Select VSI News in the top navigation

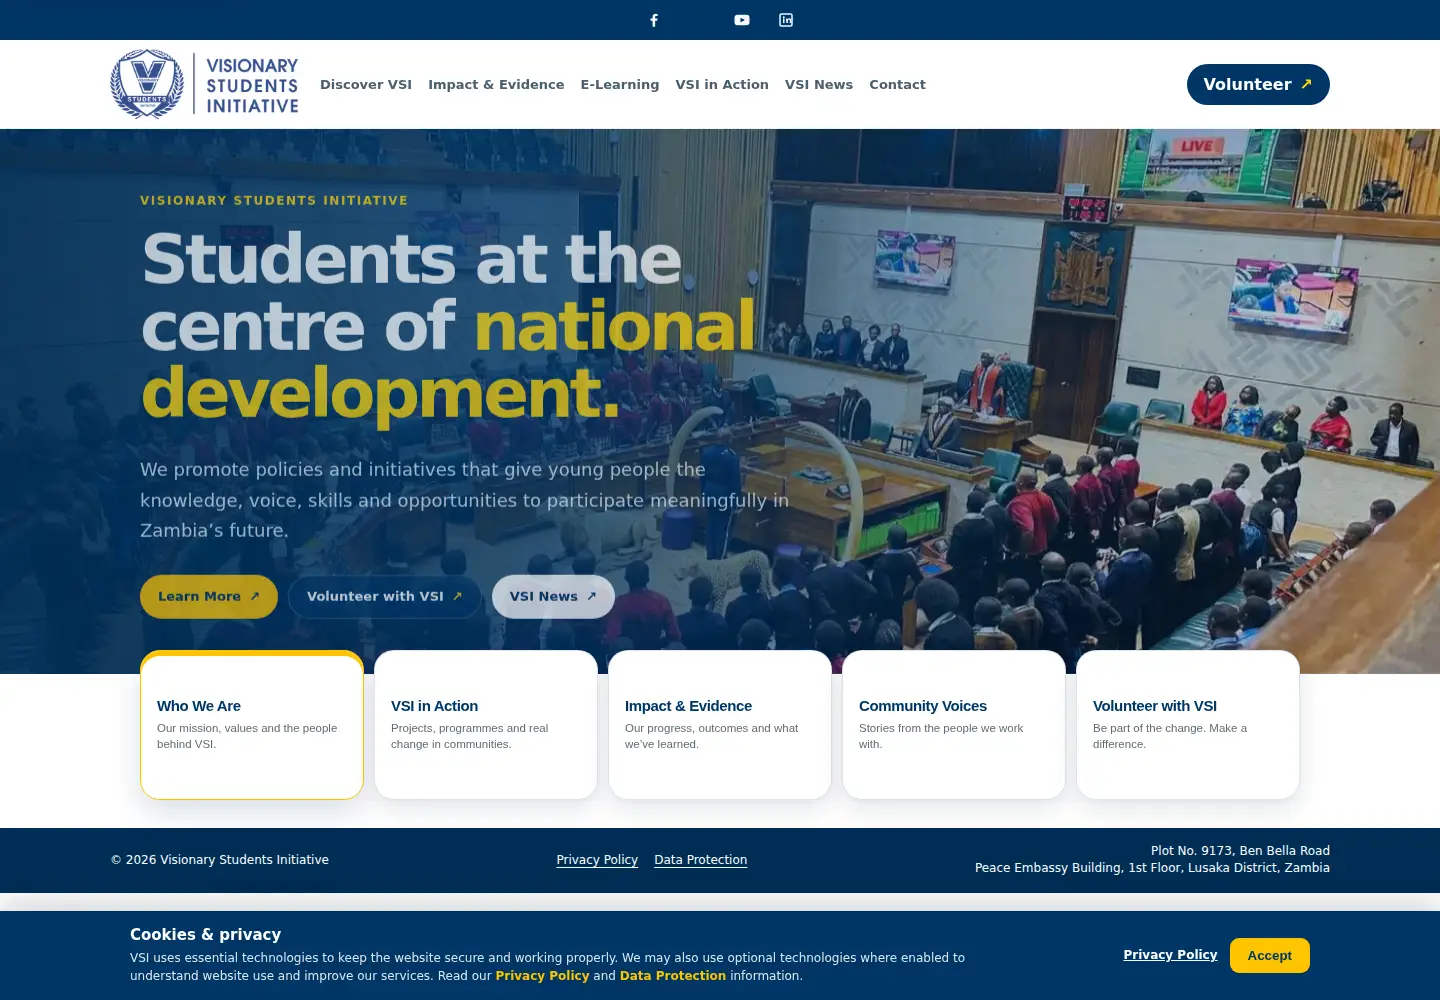coord(819,84)
